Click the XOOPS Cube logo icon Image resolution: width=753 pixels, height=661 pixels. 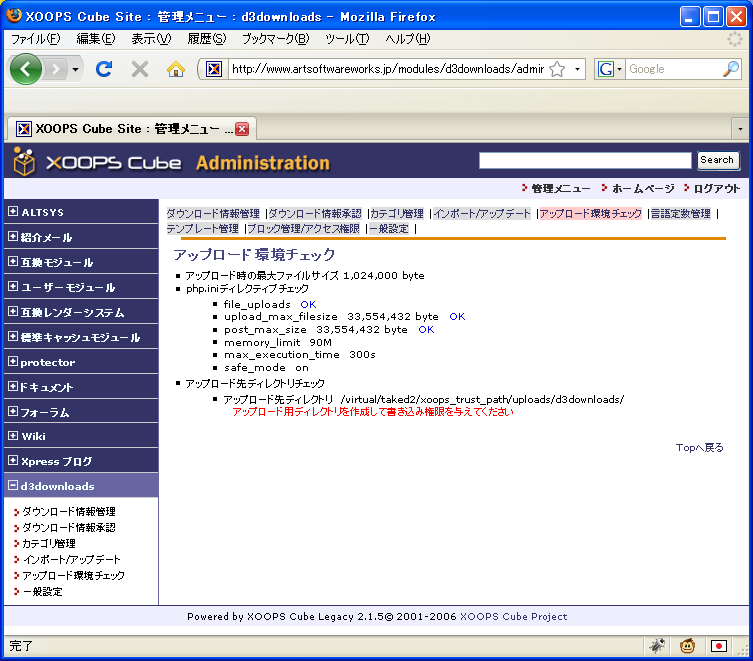tap(24, 161)
